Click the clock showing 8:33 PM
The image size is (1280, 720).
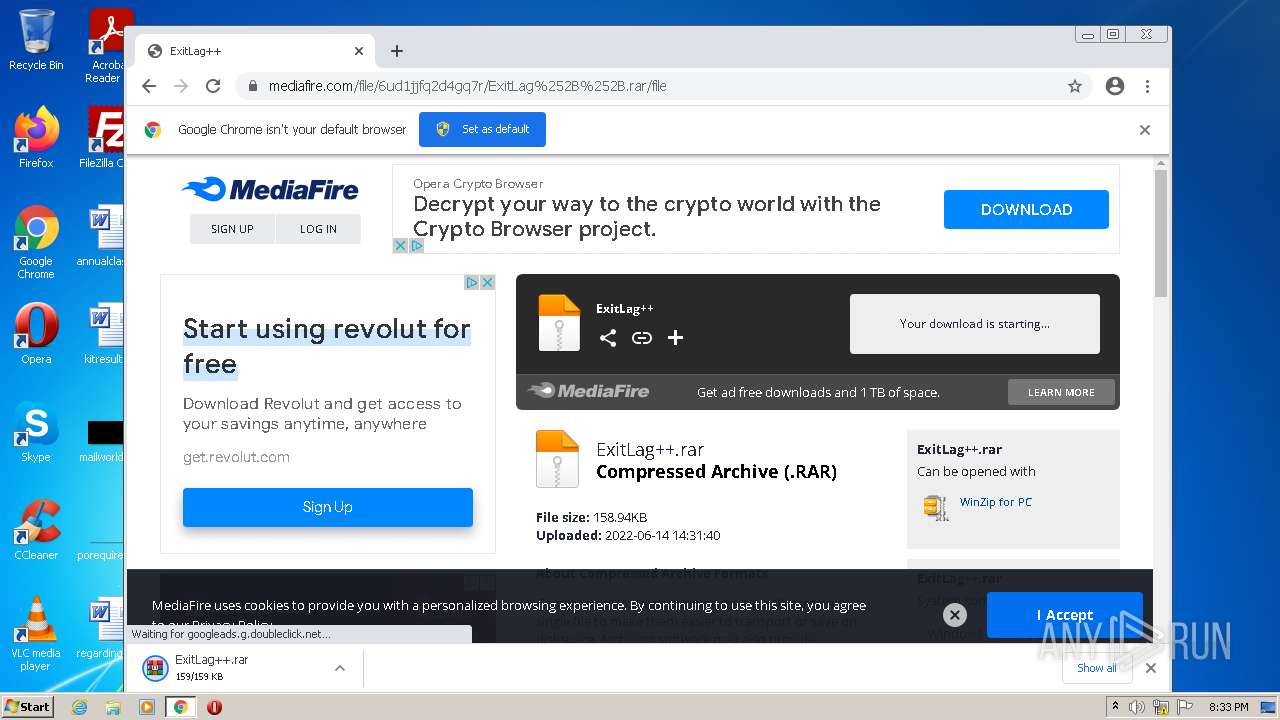pos(1229,707)
